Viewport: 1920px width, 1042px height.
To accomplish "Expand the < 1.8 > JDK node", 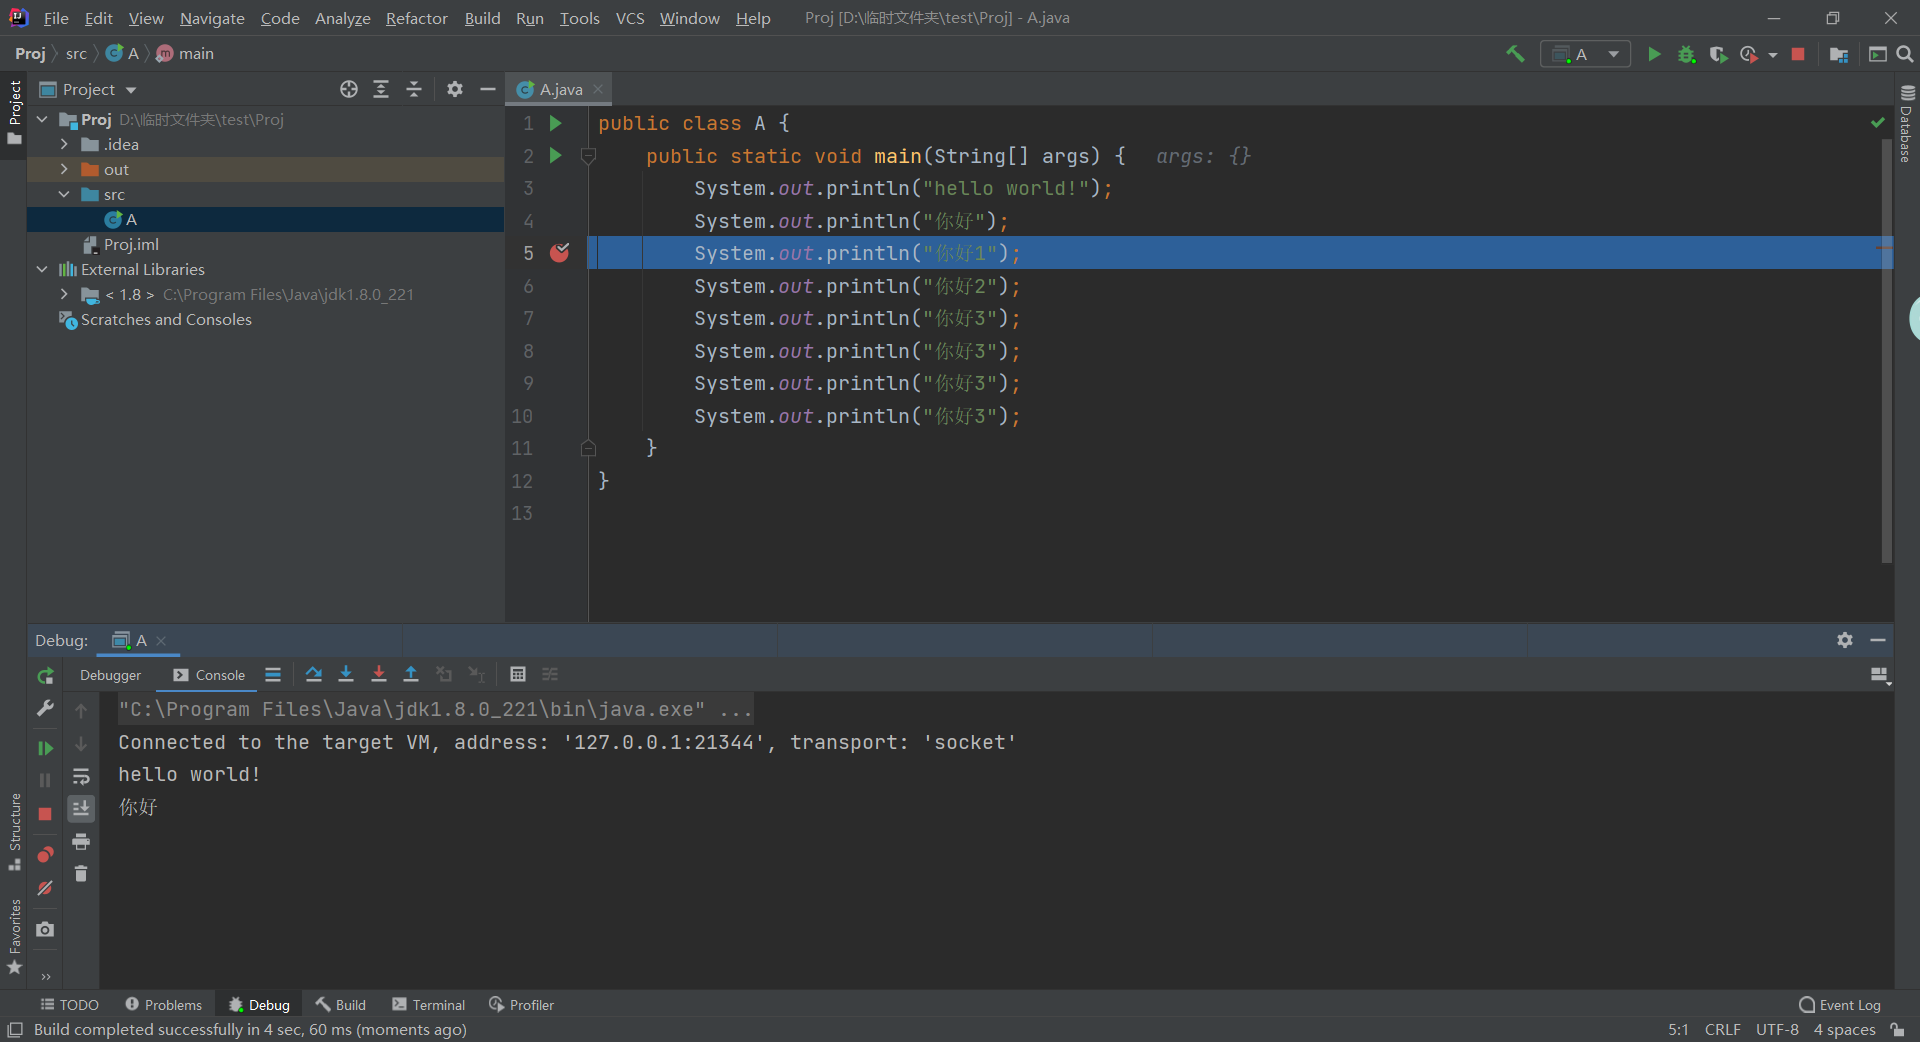I will (64, 294).
